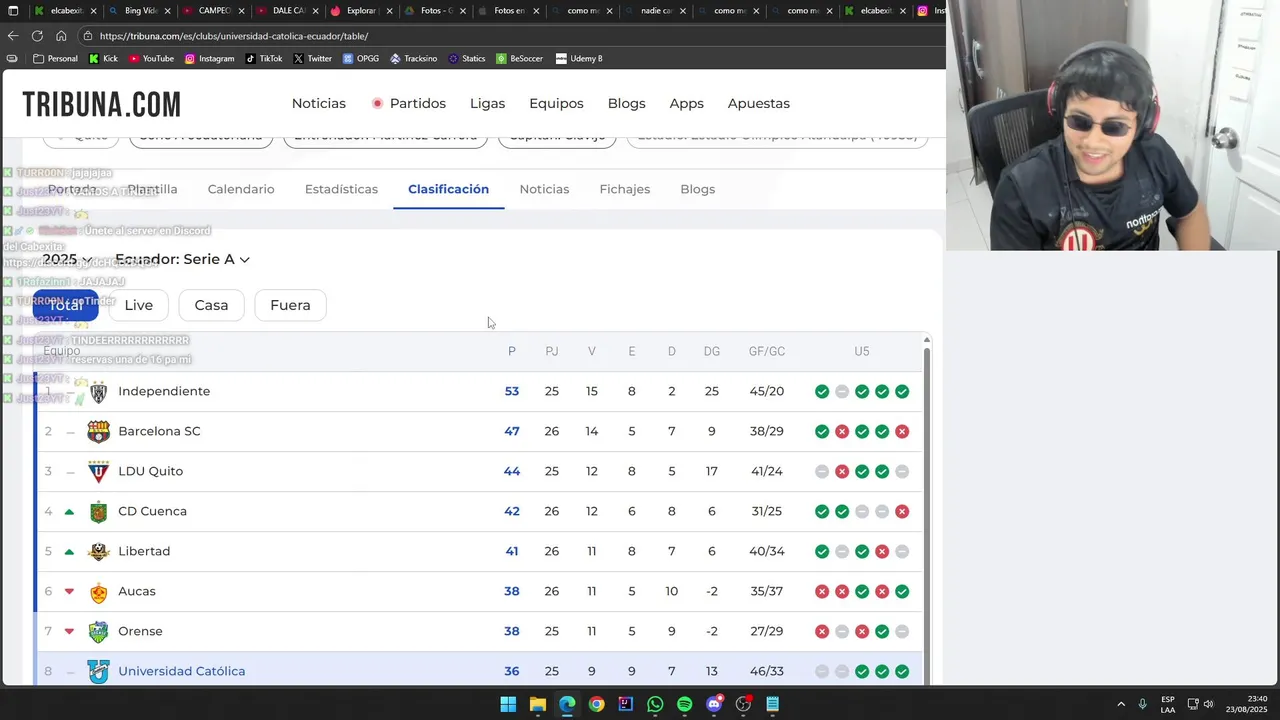Select the Casa table filter
Screen dimensions: 1280x720
click(x=211, y=305)
